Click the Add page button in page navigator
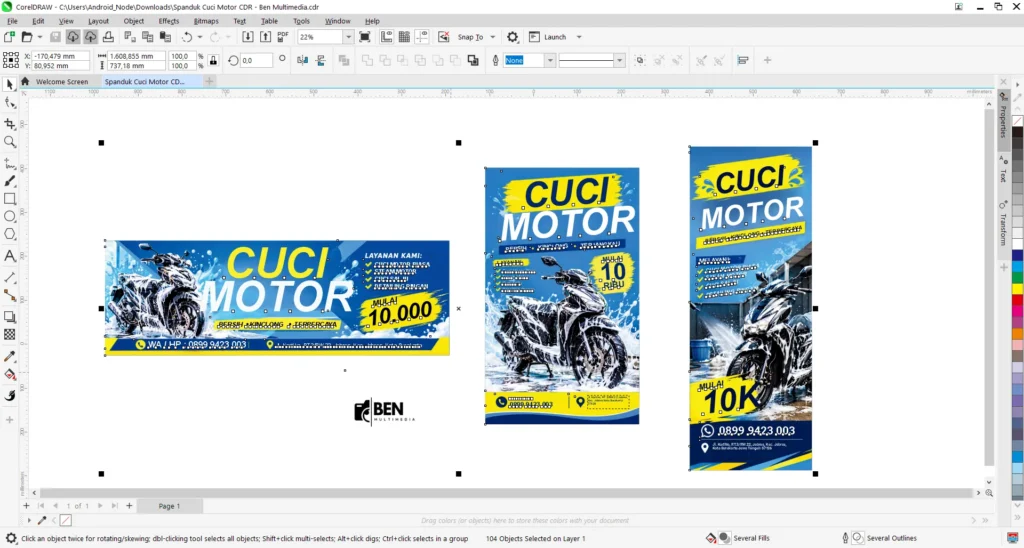The height and width of the screenshot is (548, 1024). coord(129,506)
